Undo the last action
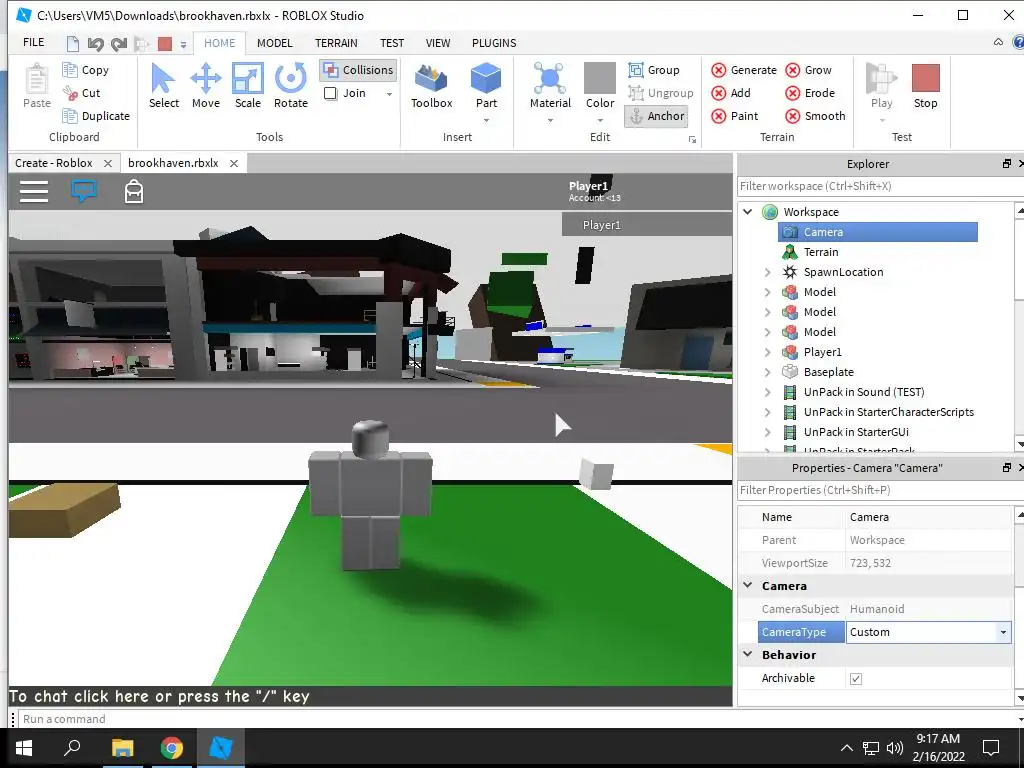1024x768 pixels. (95, 44)
